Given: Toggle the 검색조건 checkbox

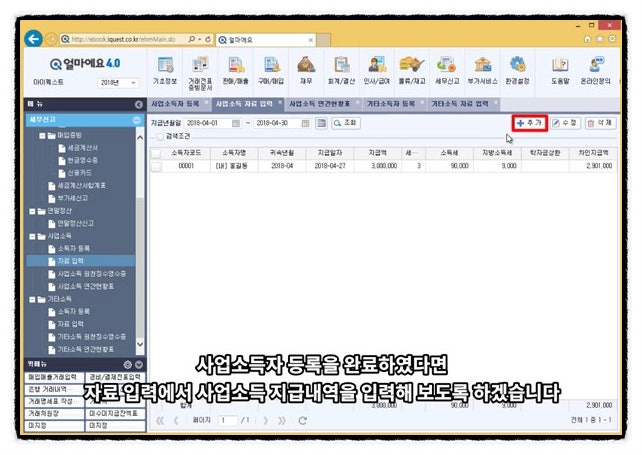Looking at the screenshot, I should [160, 136].
